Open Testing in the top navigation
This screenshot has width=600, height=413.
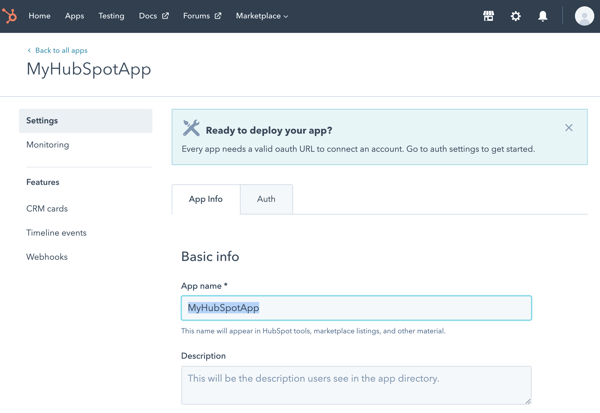[x=111, y=16]
